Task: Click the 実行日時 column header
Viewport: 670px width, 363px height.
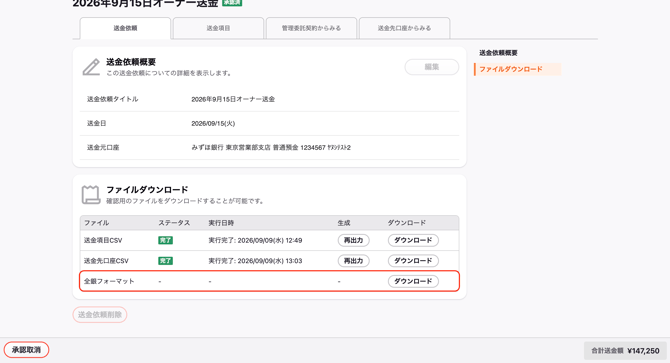Action: (221, 223)
